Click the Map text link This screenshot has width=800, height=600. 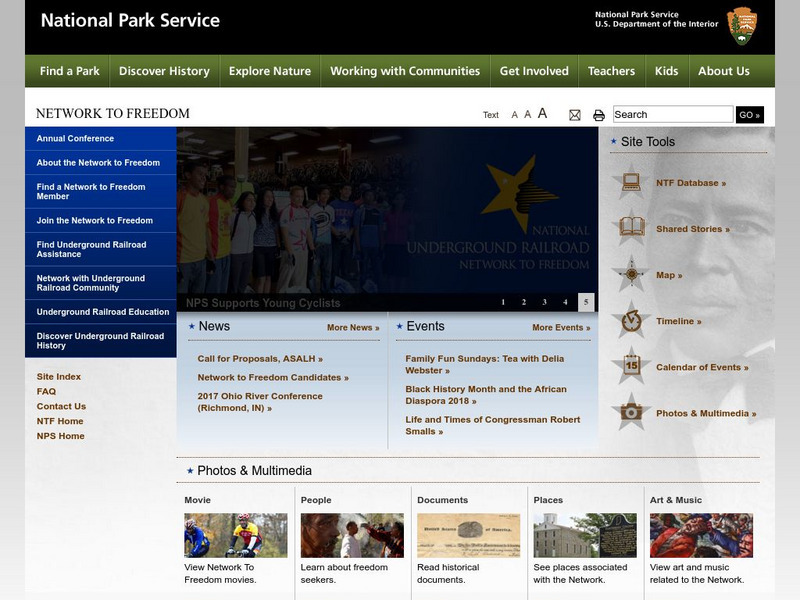(x=669, y=275)
